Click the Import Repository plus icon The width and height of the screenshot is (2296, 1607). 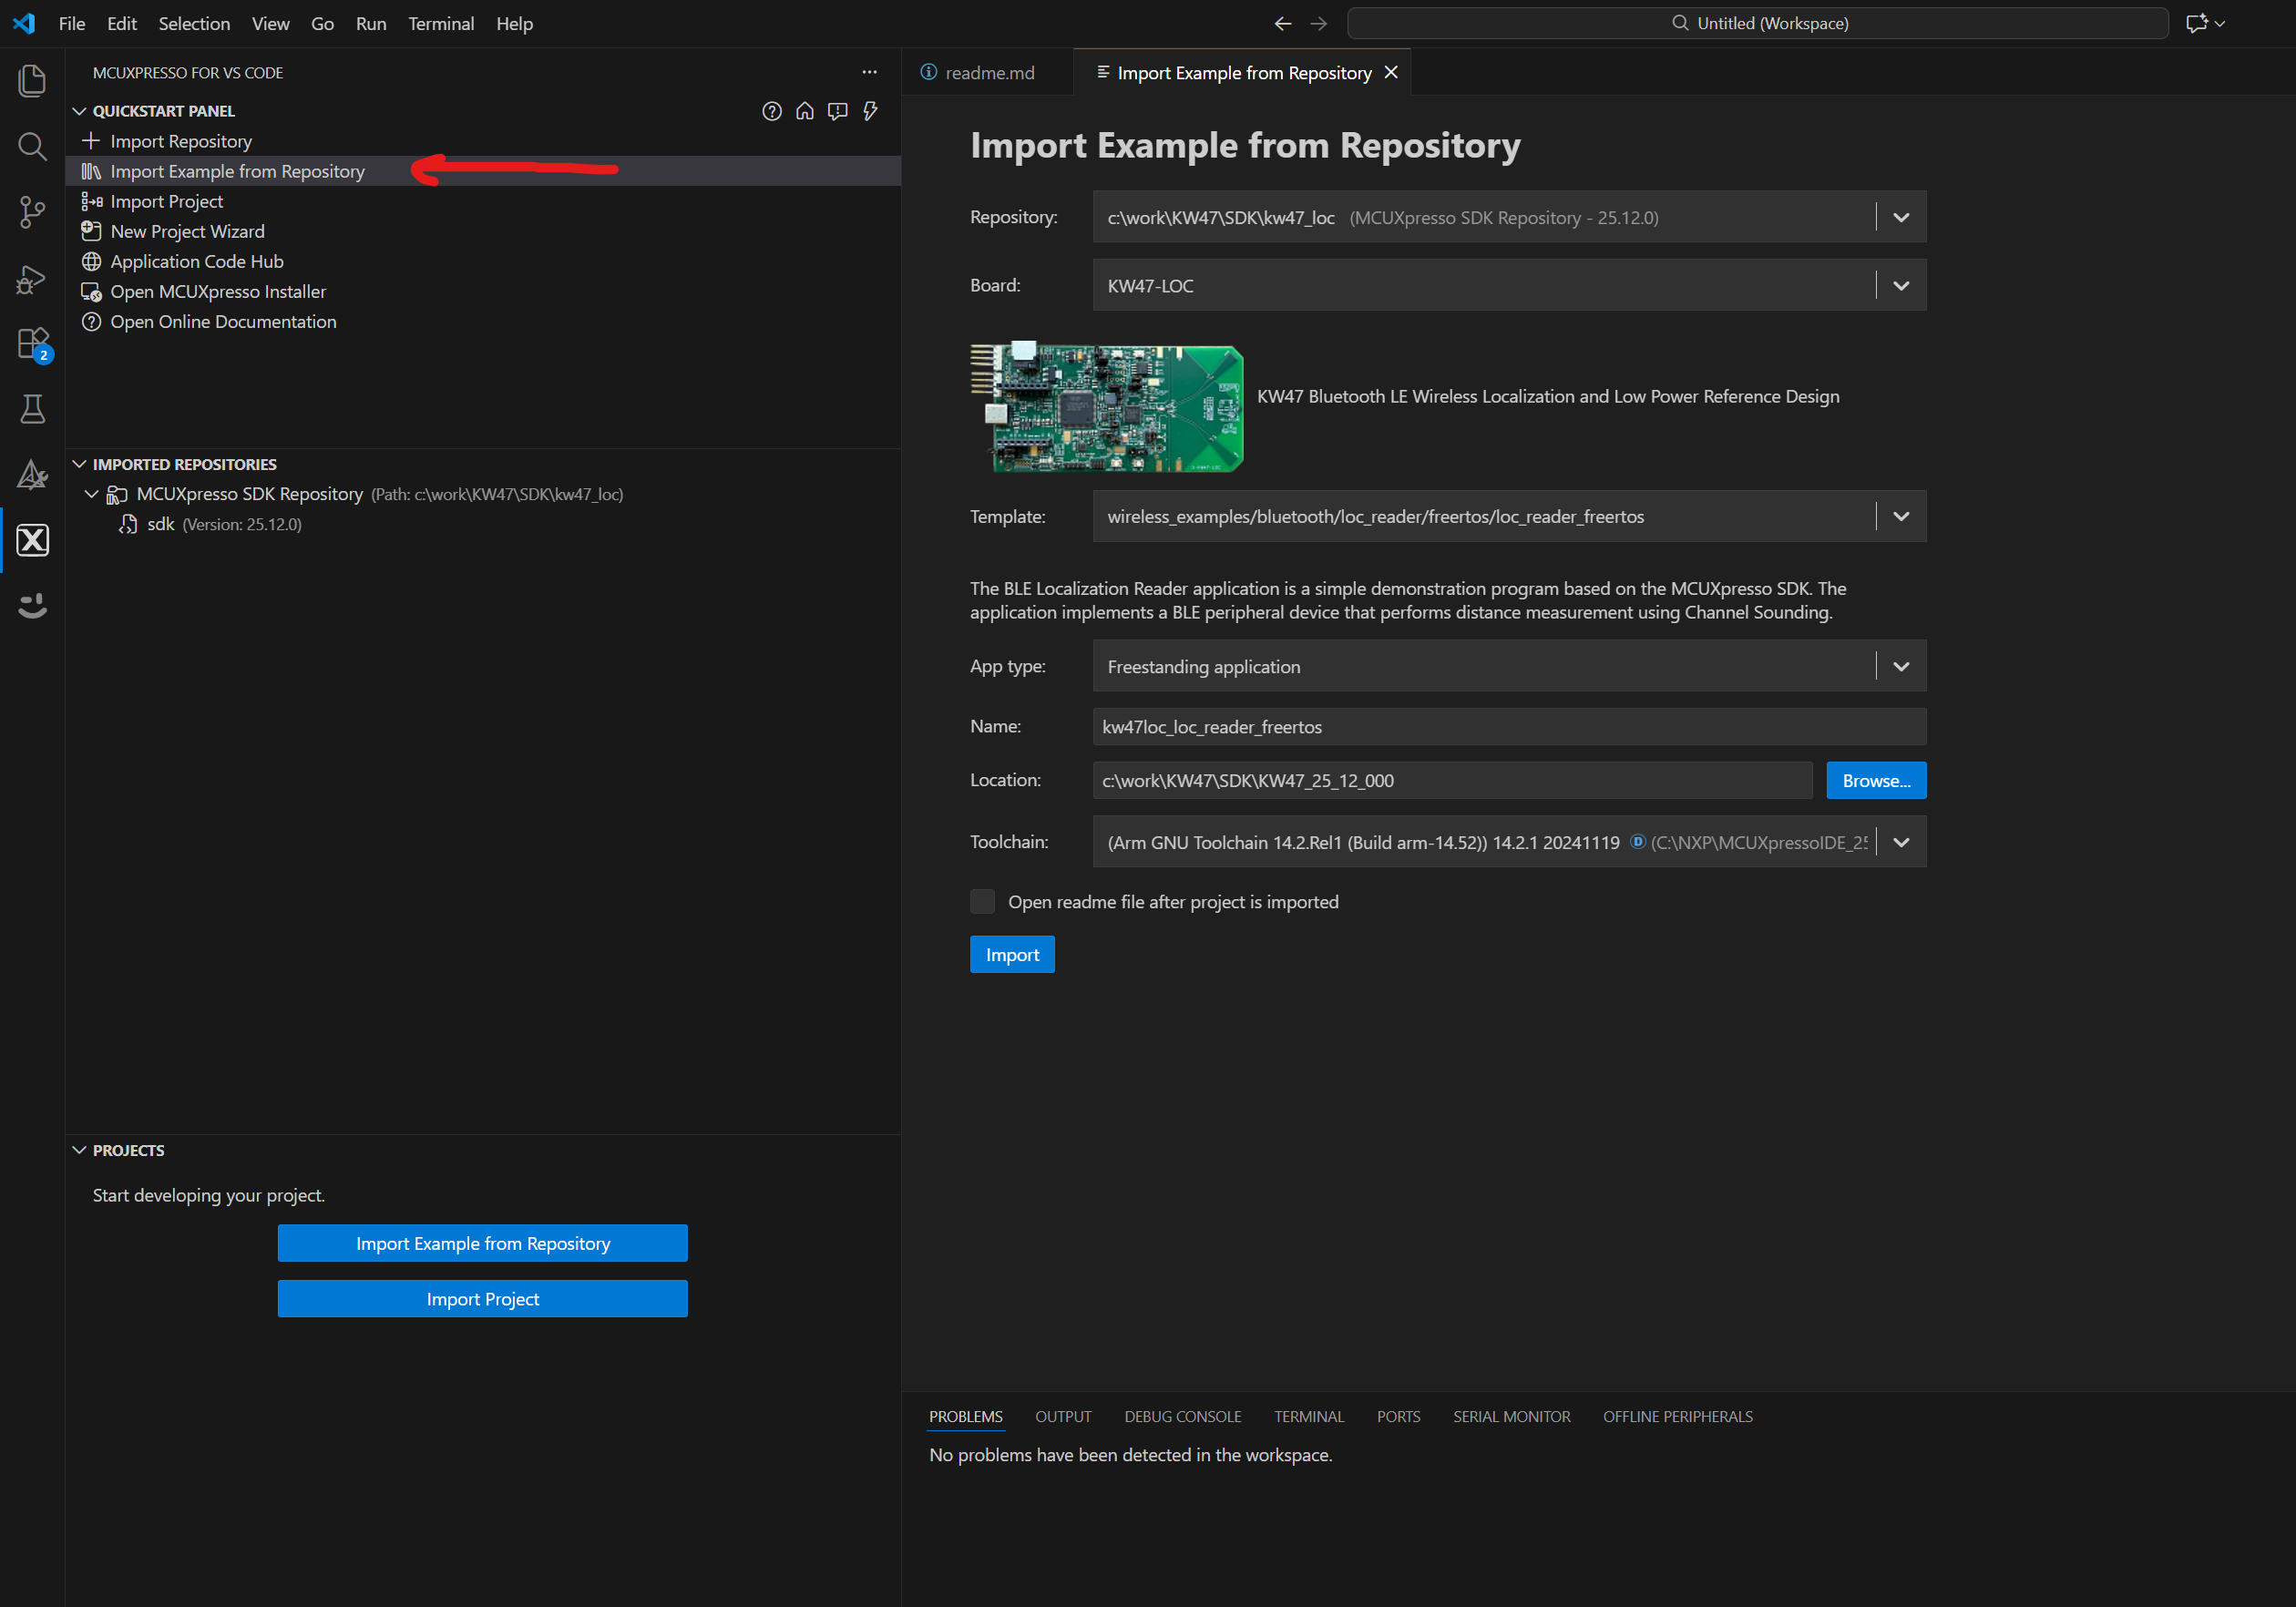[91, 141]
